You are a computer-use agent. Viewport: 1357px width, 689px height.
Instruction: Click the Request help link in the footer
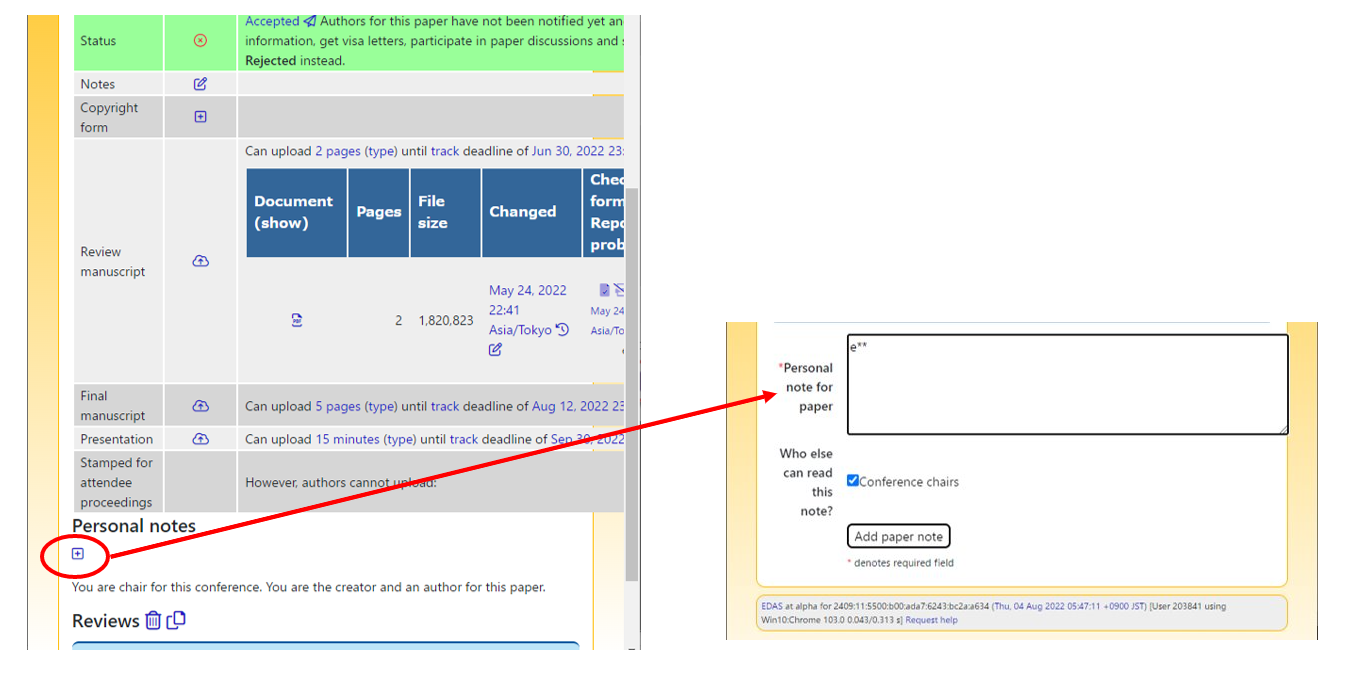pos(931,620)
